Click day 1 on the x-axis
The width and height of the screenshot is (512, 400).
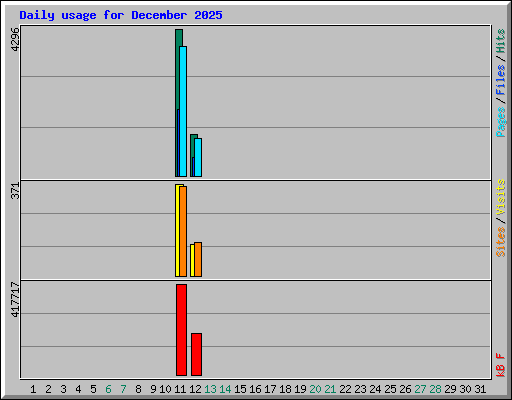[33, 389]
